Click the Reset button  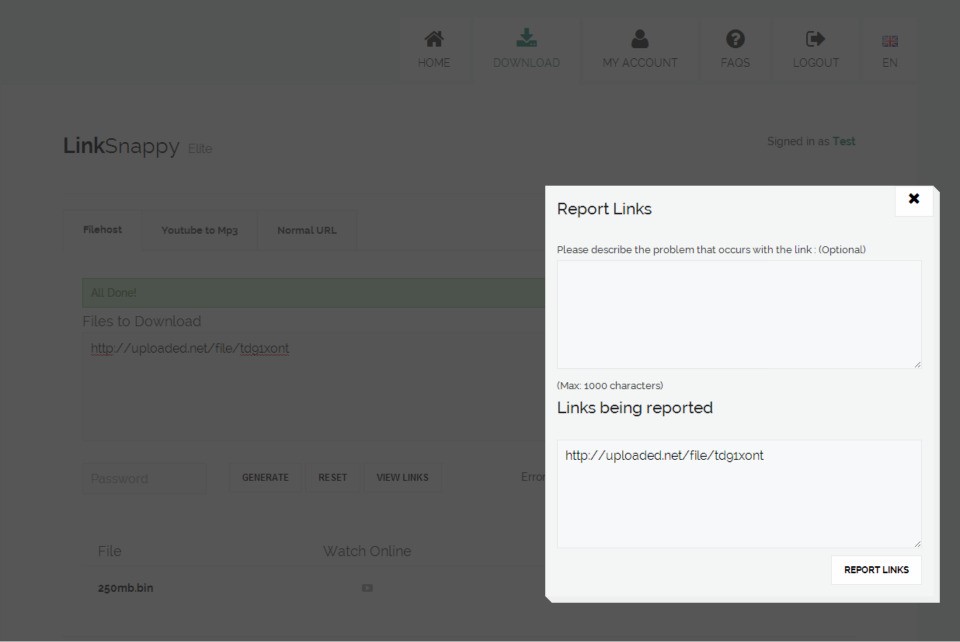[332, 477]
